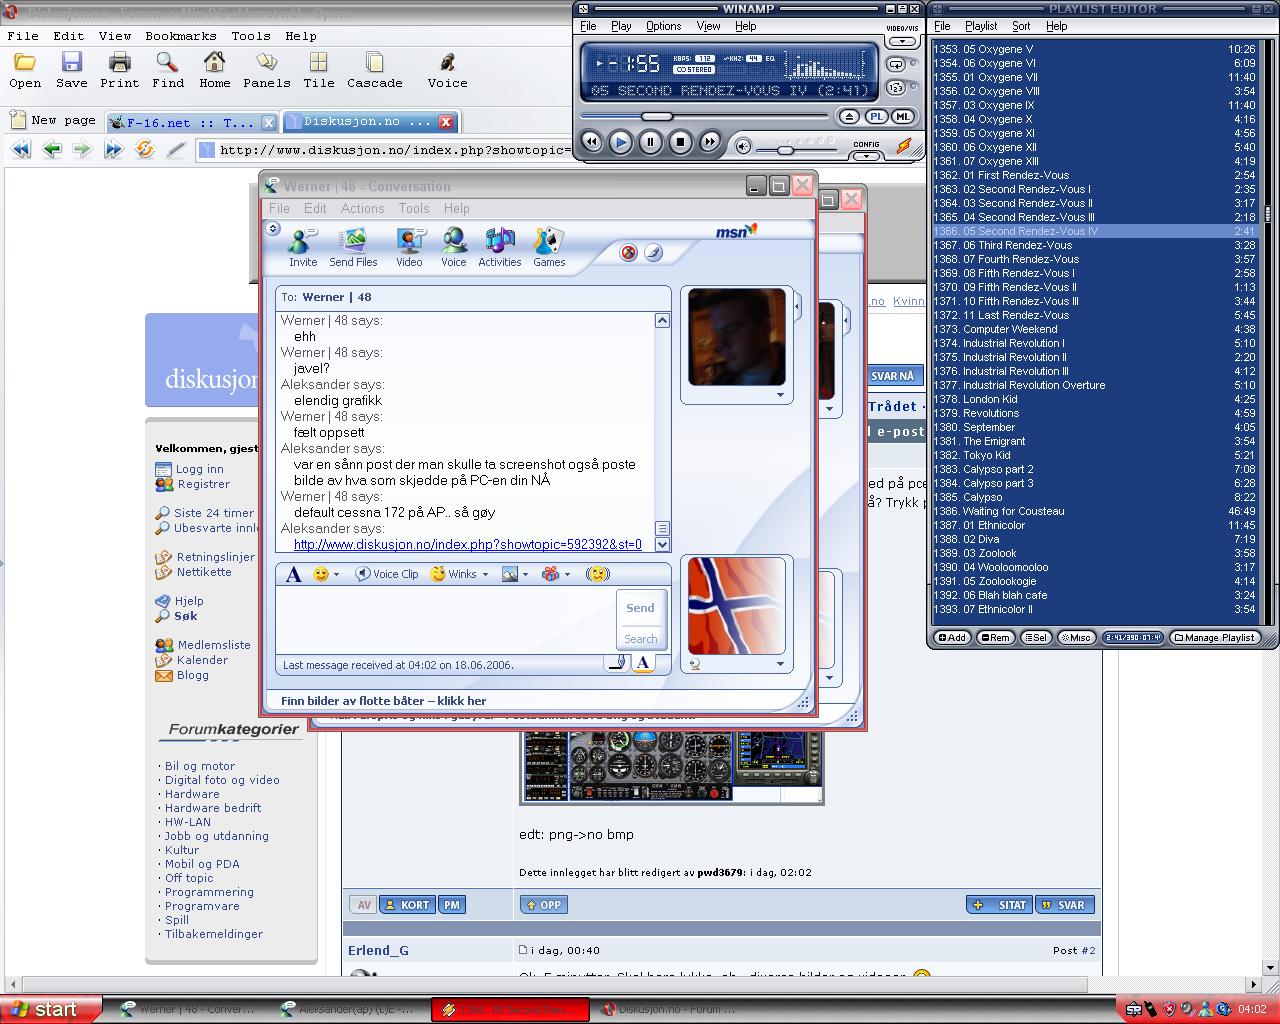Start a Voice call in MSN toolbar
1280x1024 pixels.
click(x=454, y=247)
